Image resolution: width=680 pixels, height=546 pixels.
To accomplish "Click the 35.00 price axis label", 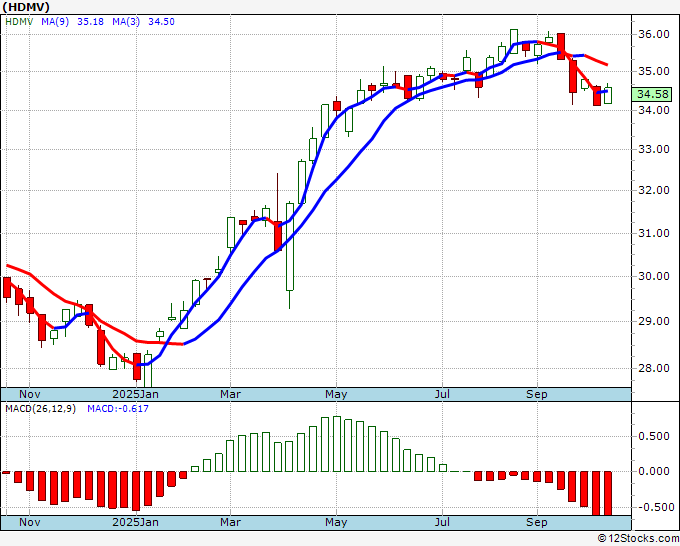I will click(654, 71).
